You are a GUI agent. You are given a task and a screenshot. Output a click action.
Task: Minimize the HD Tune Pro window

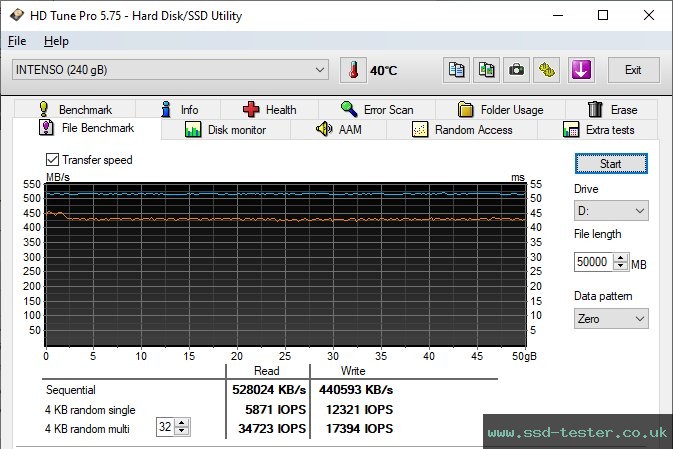558,15
